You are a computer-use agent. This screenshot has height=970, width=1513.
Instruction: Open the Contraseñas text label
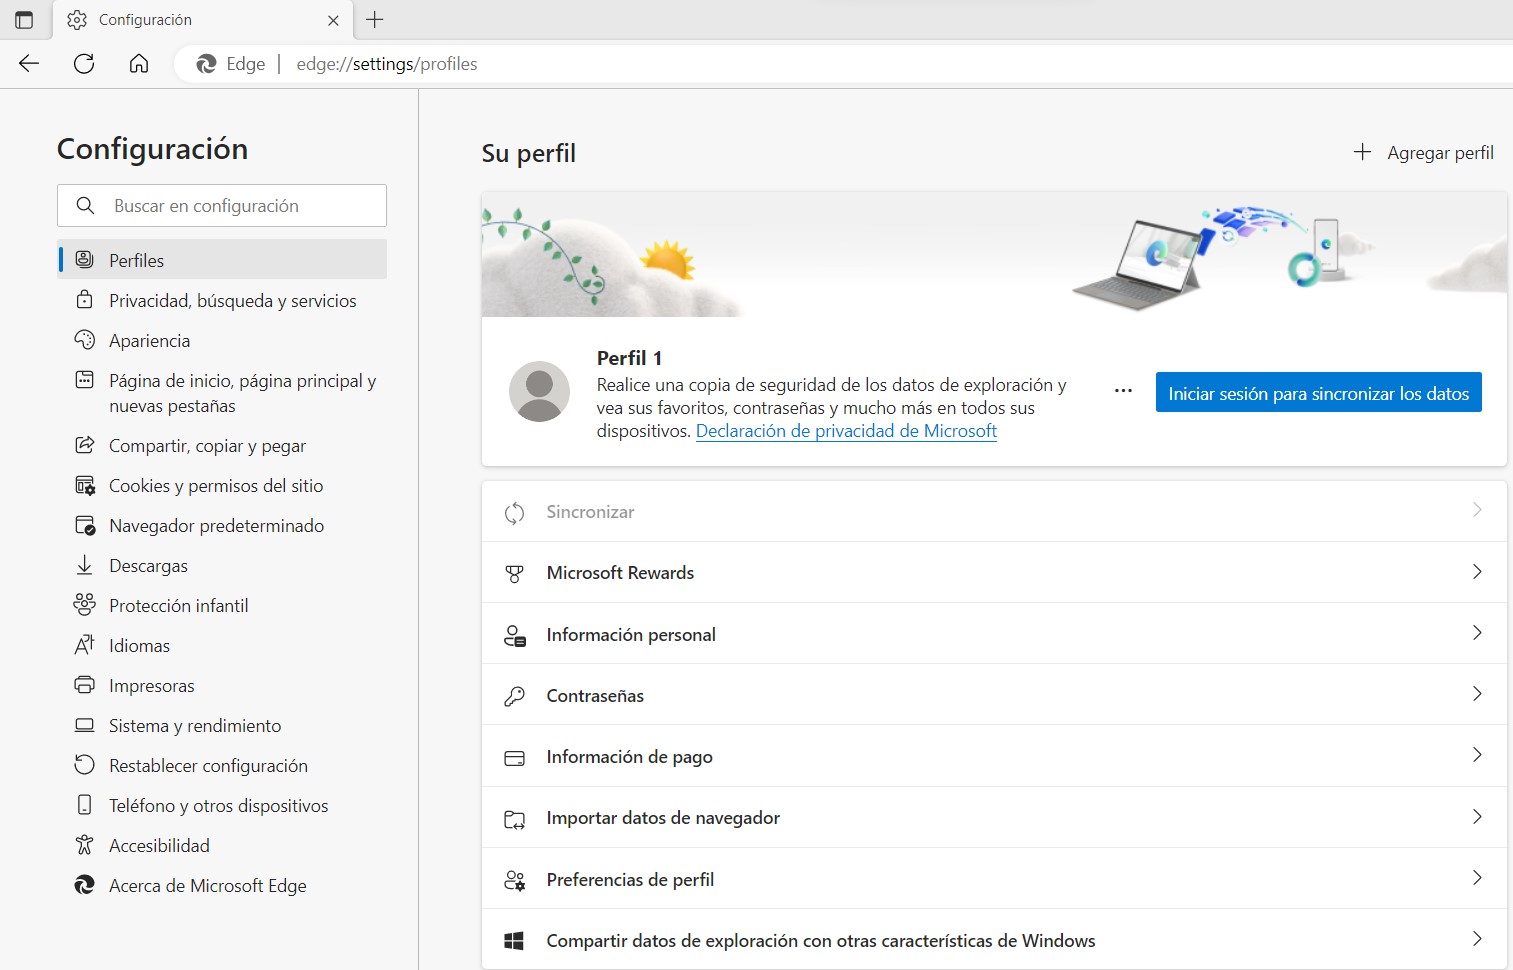(595, 696)
